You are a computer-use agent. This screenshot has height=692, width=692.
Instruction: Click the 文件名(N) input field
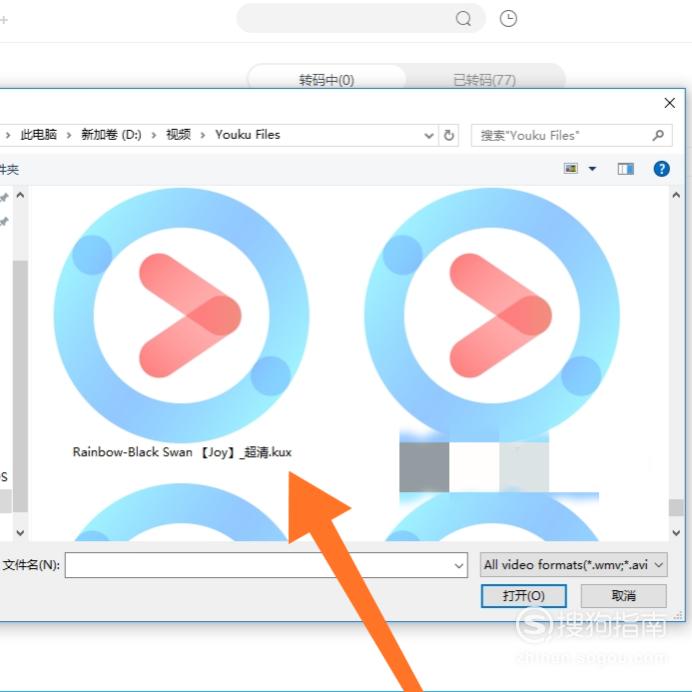coord(266,565)
